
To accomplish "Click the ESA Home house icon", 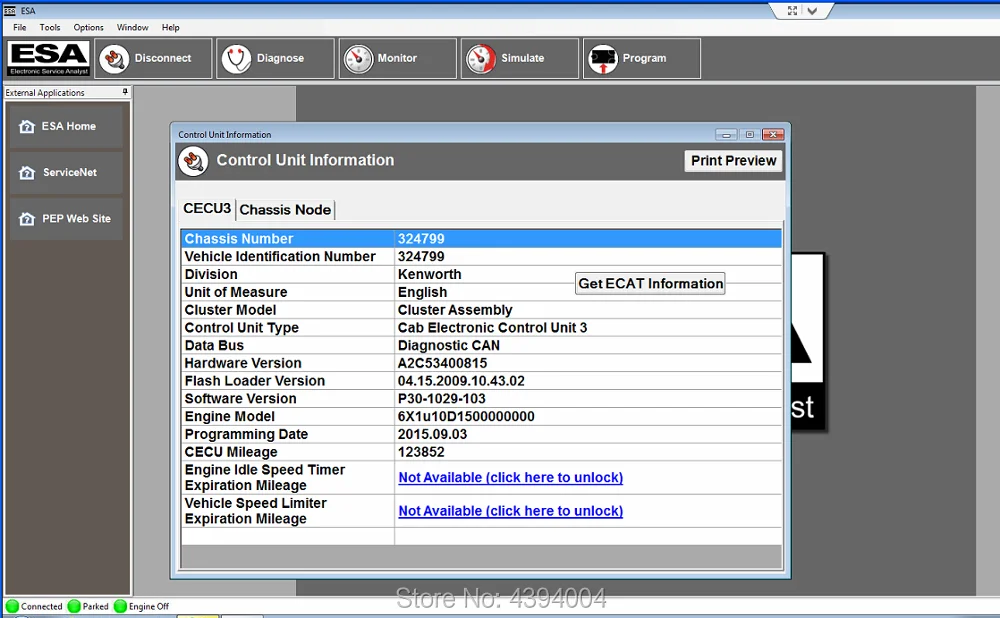I will pos(27,126).
